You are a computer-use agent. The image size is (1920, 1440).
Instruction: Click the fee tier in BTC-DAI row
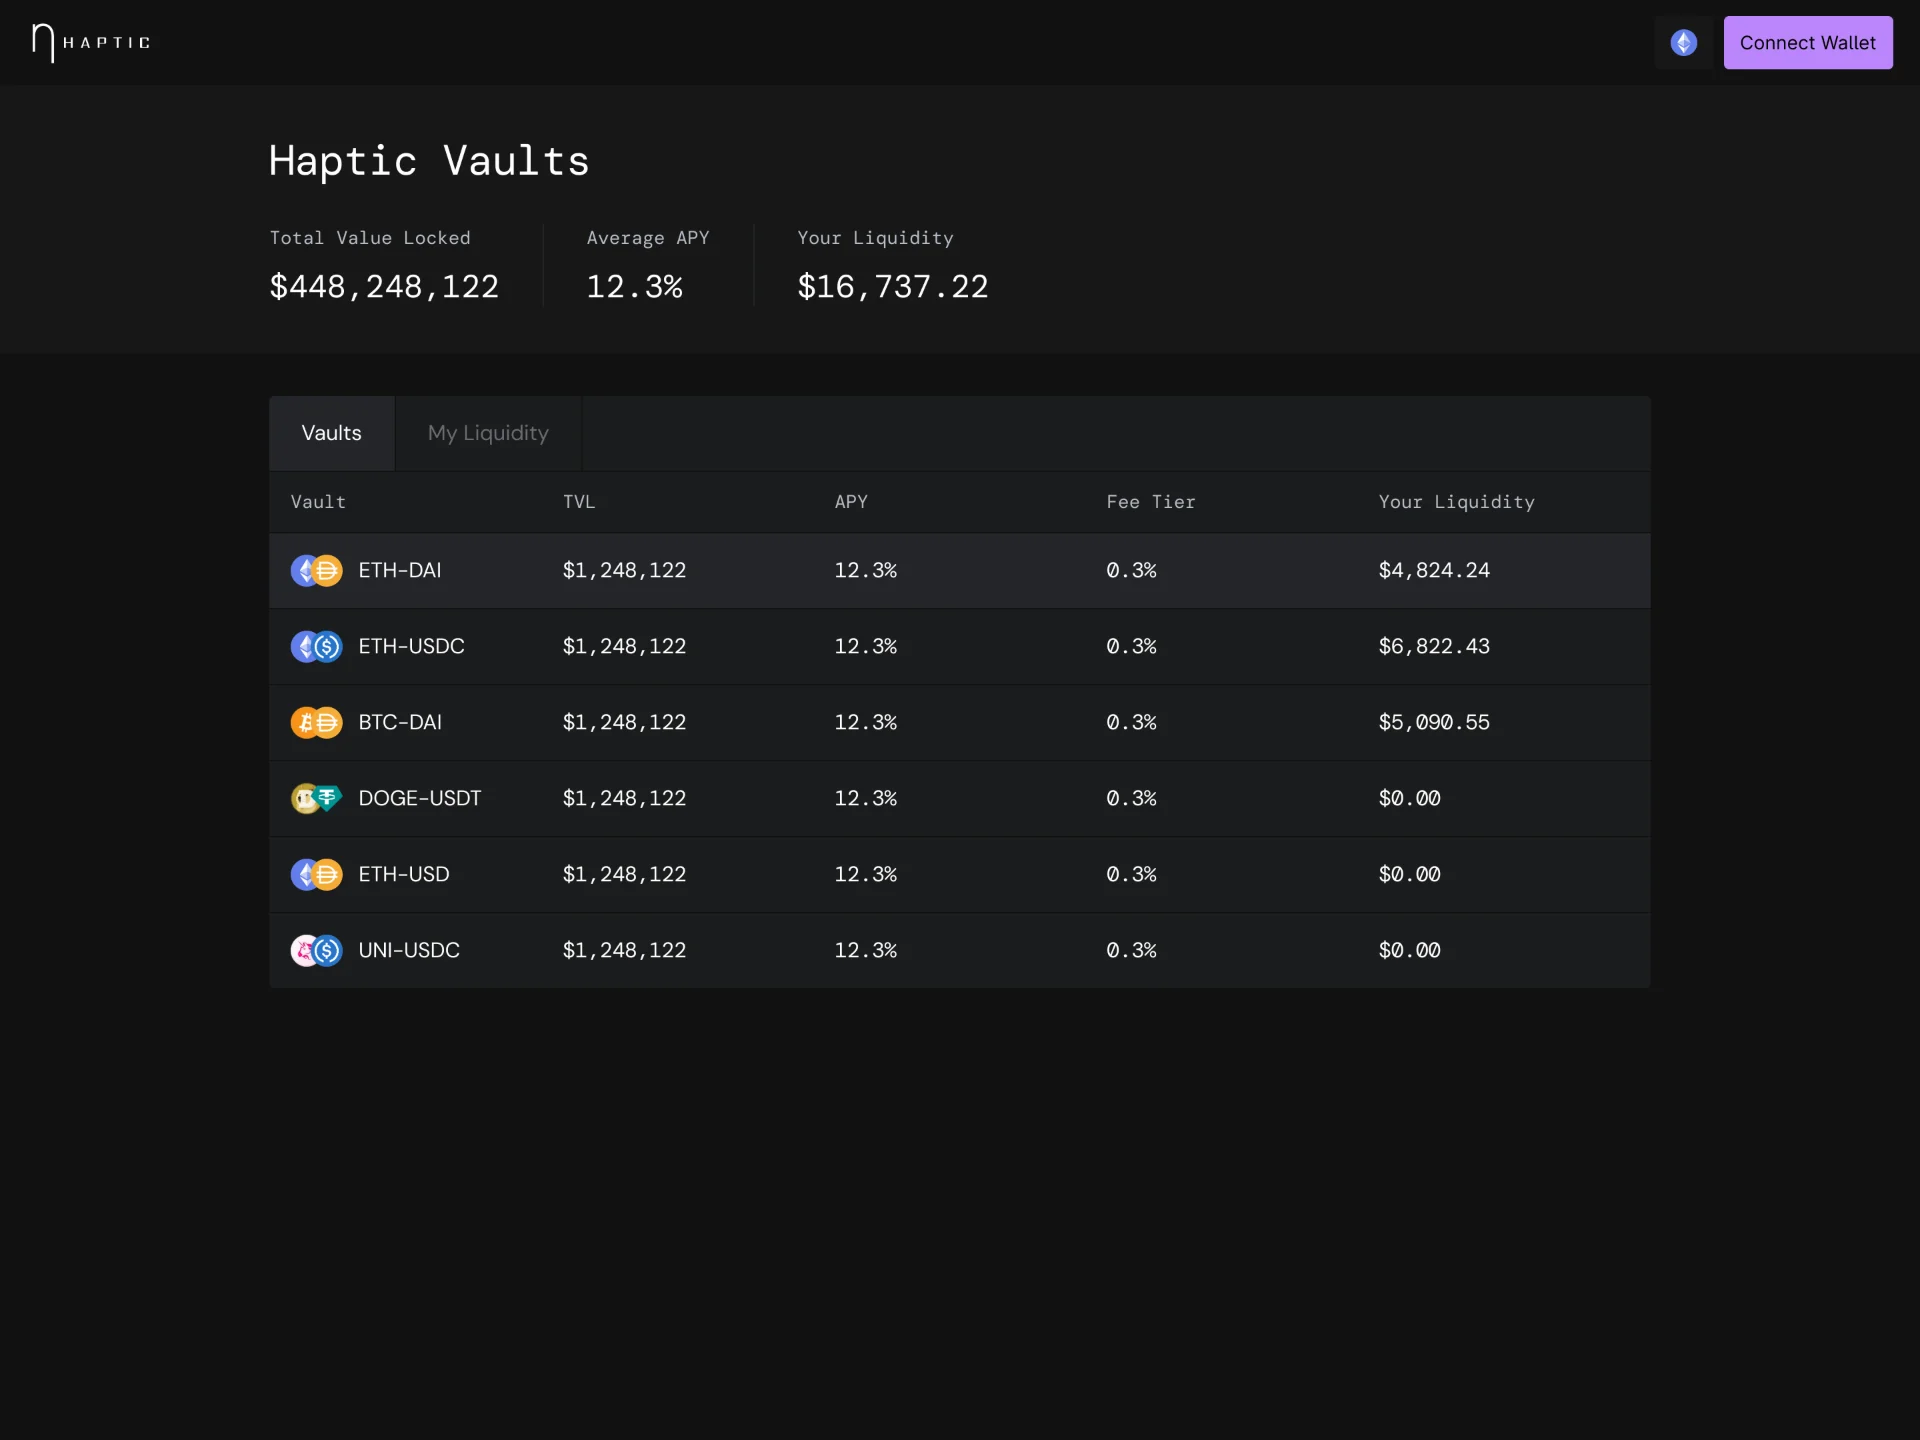point(1131,722)
